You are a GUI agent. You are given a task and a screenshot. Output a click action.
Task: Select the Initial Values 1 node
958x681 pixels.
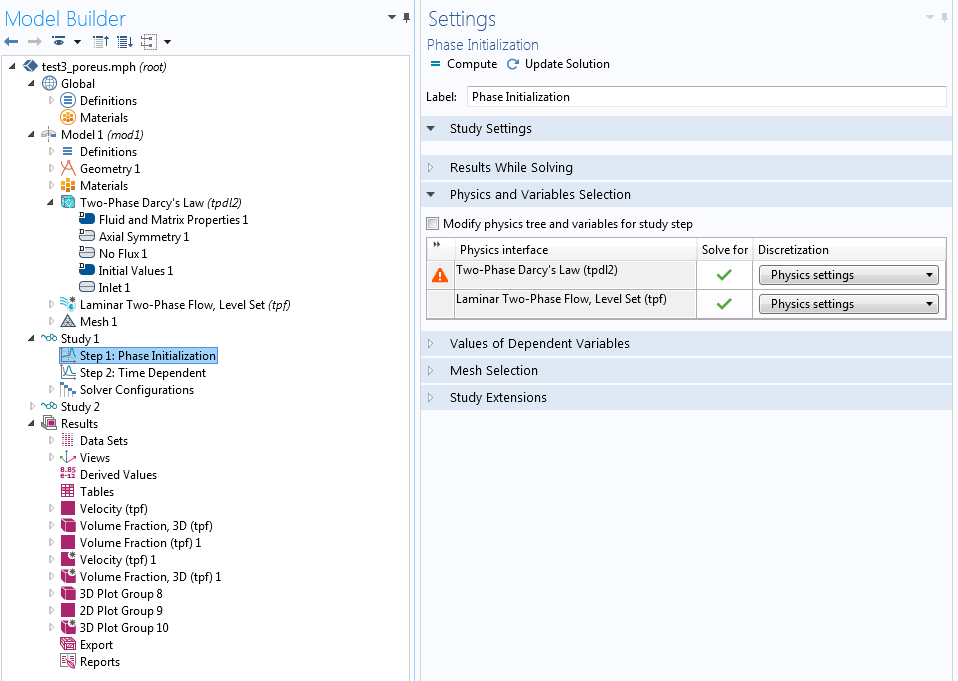coord(135,271)
